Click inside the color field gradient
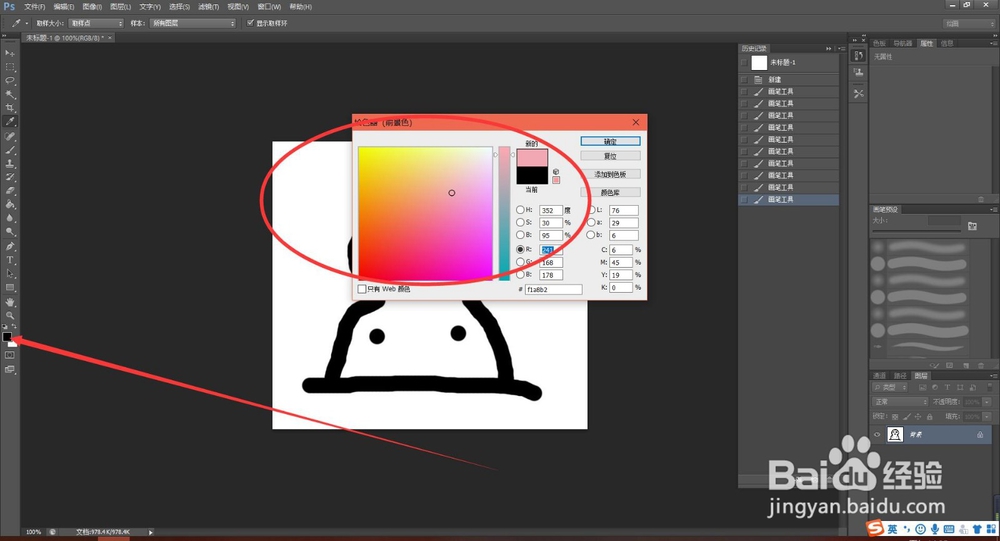1000x541 pixels. (x=425, y=213)
